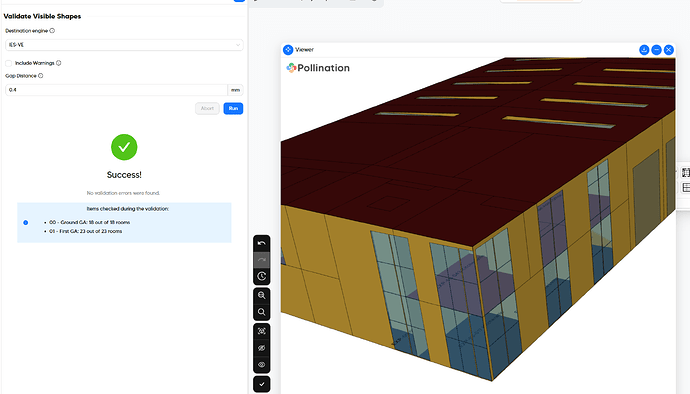Click info icon beside Gap Distance
The width and height of the screenshot is (690, 394).
coord(40,76)
